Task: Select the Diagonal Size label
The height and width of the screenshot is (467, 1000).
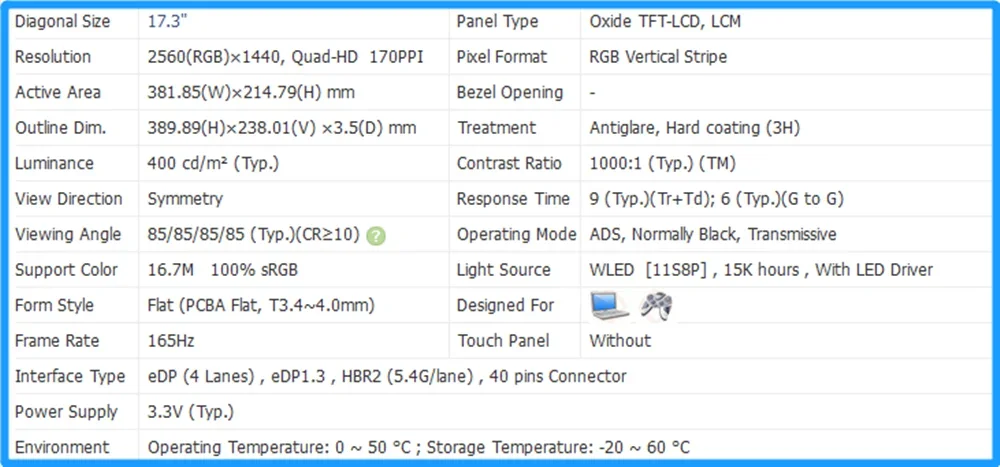Action: pyautogui.click(x=63, y=21)
